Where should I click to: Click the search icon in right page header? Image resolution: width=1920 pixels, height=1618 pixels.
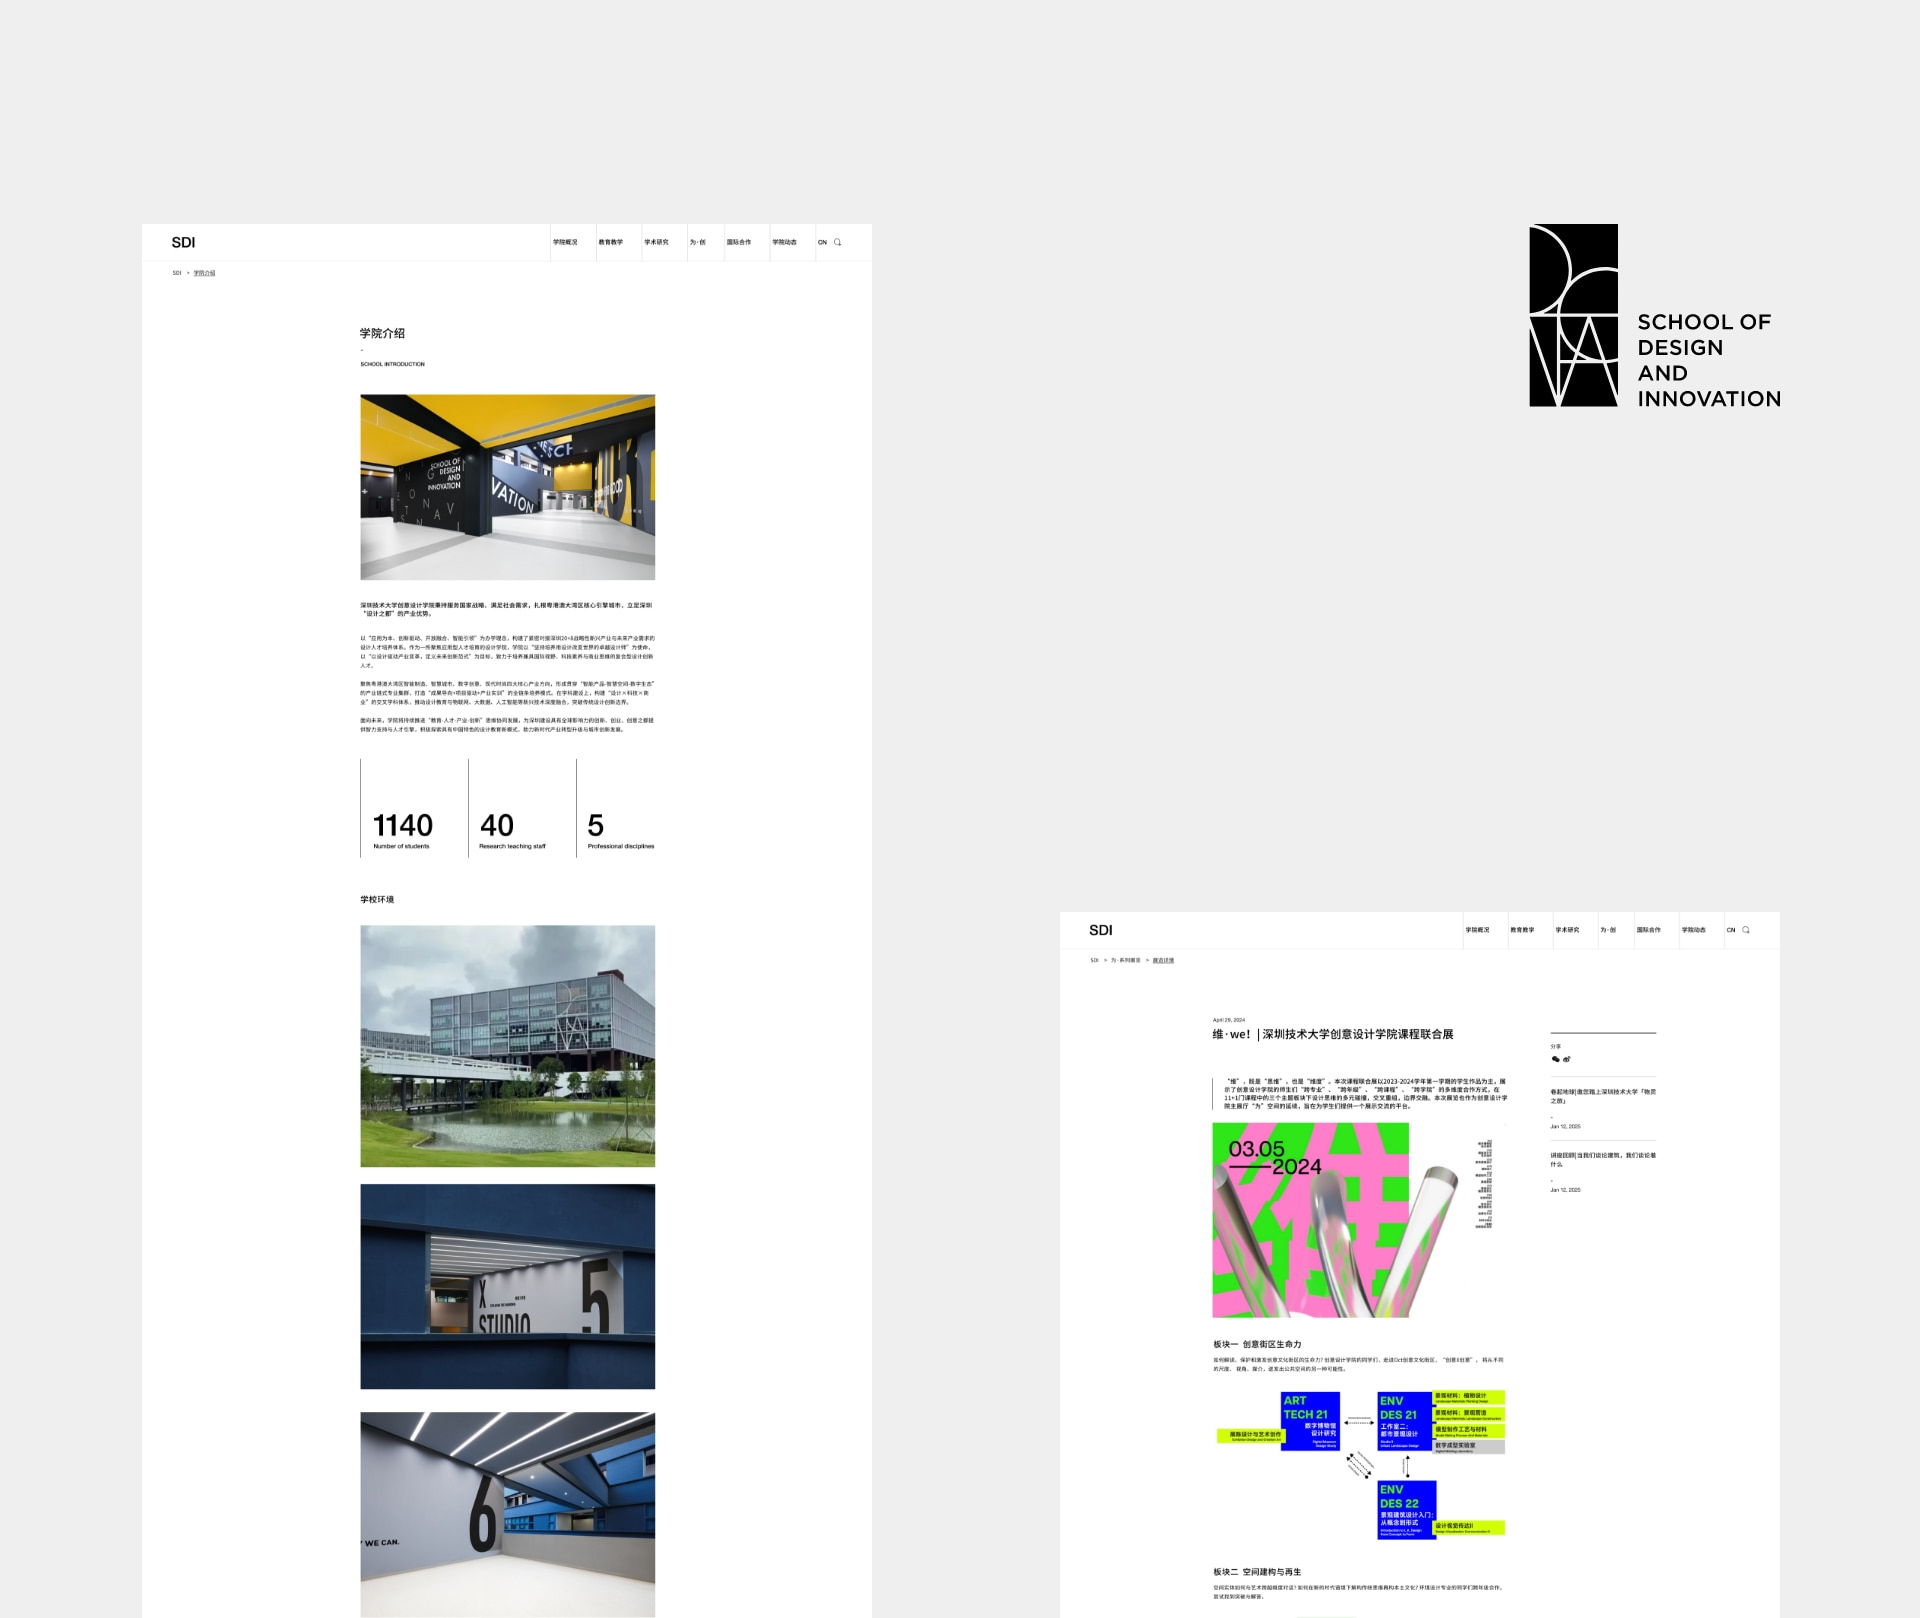coord(1746,930)
